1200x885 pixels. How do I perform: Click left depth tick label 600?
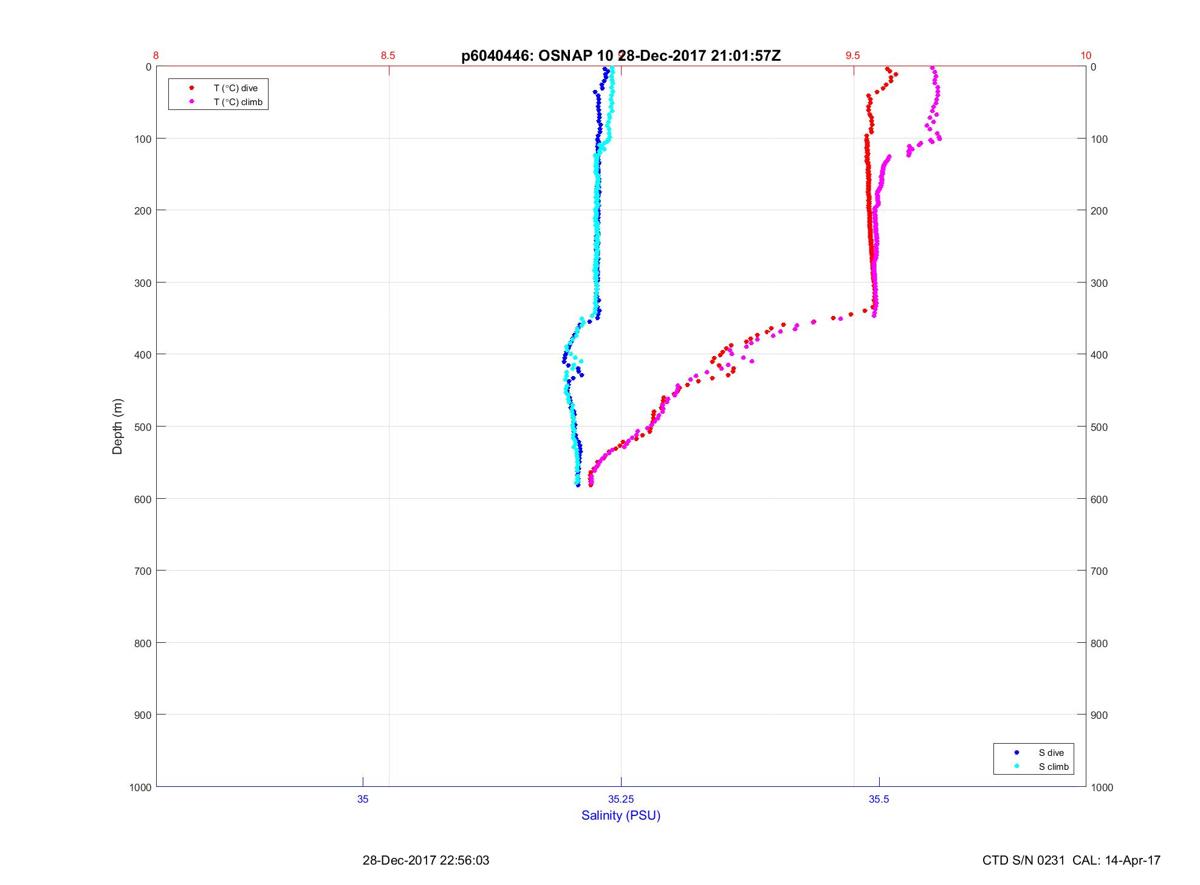(x=142, y=499)
